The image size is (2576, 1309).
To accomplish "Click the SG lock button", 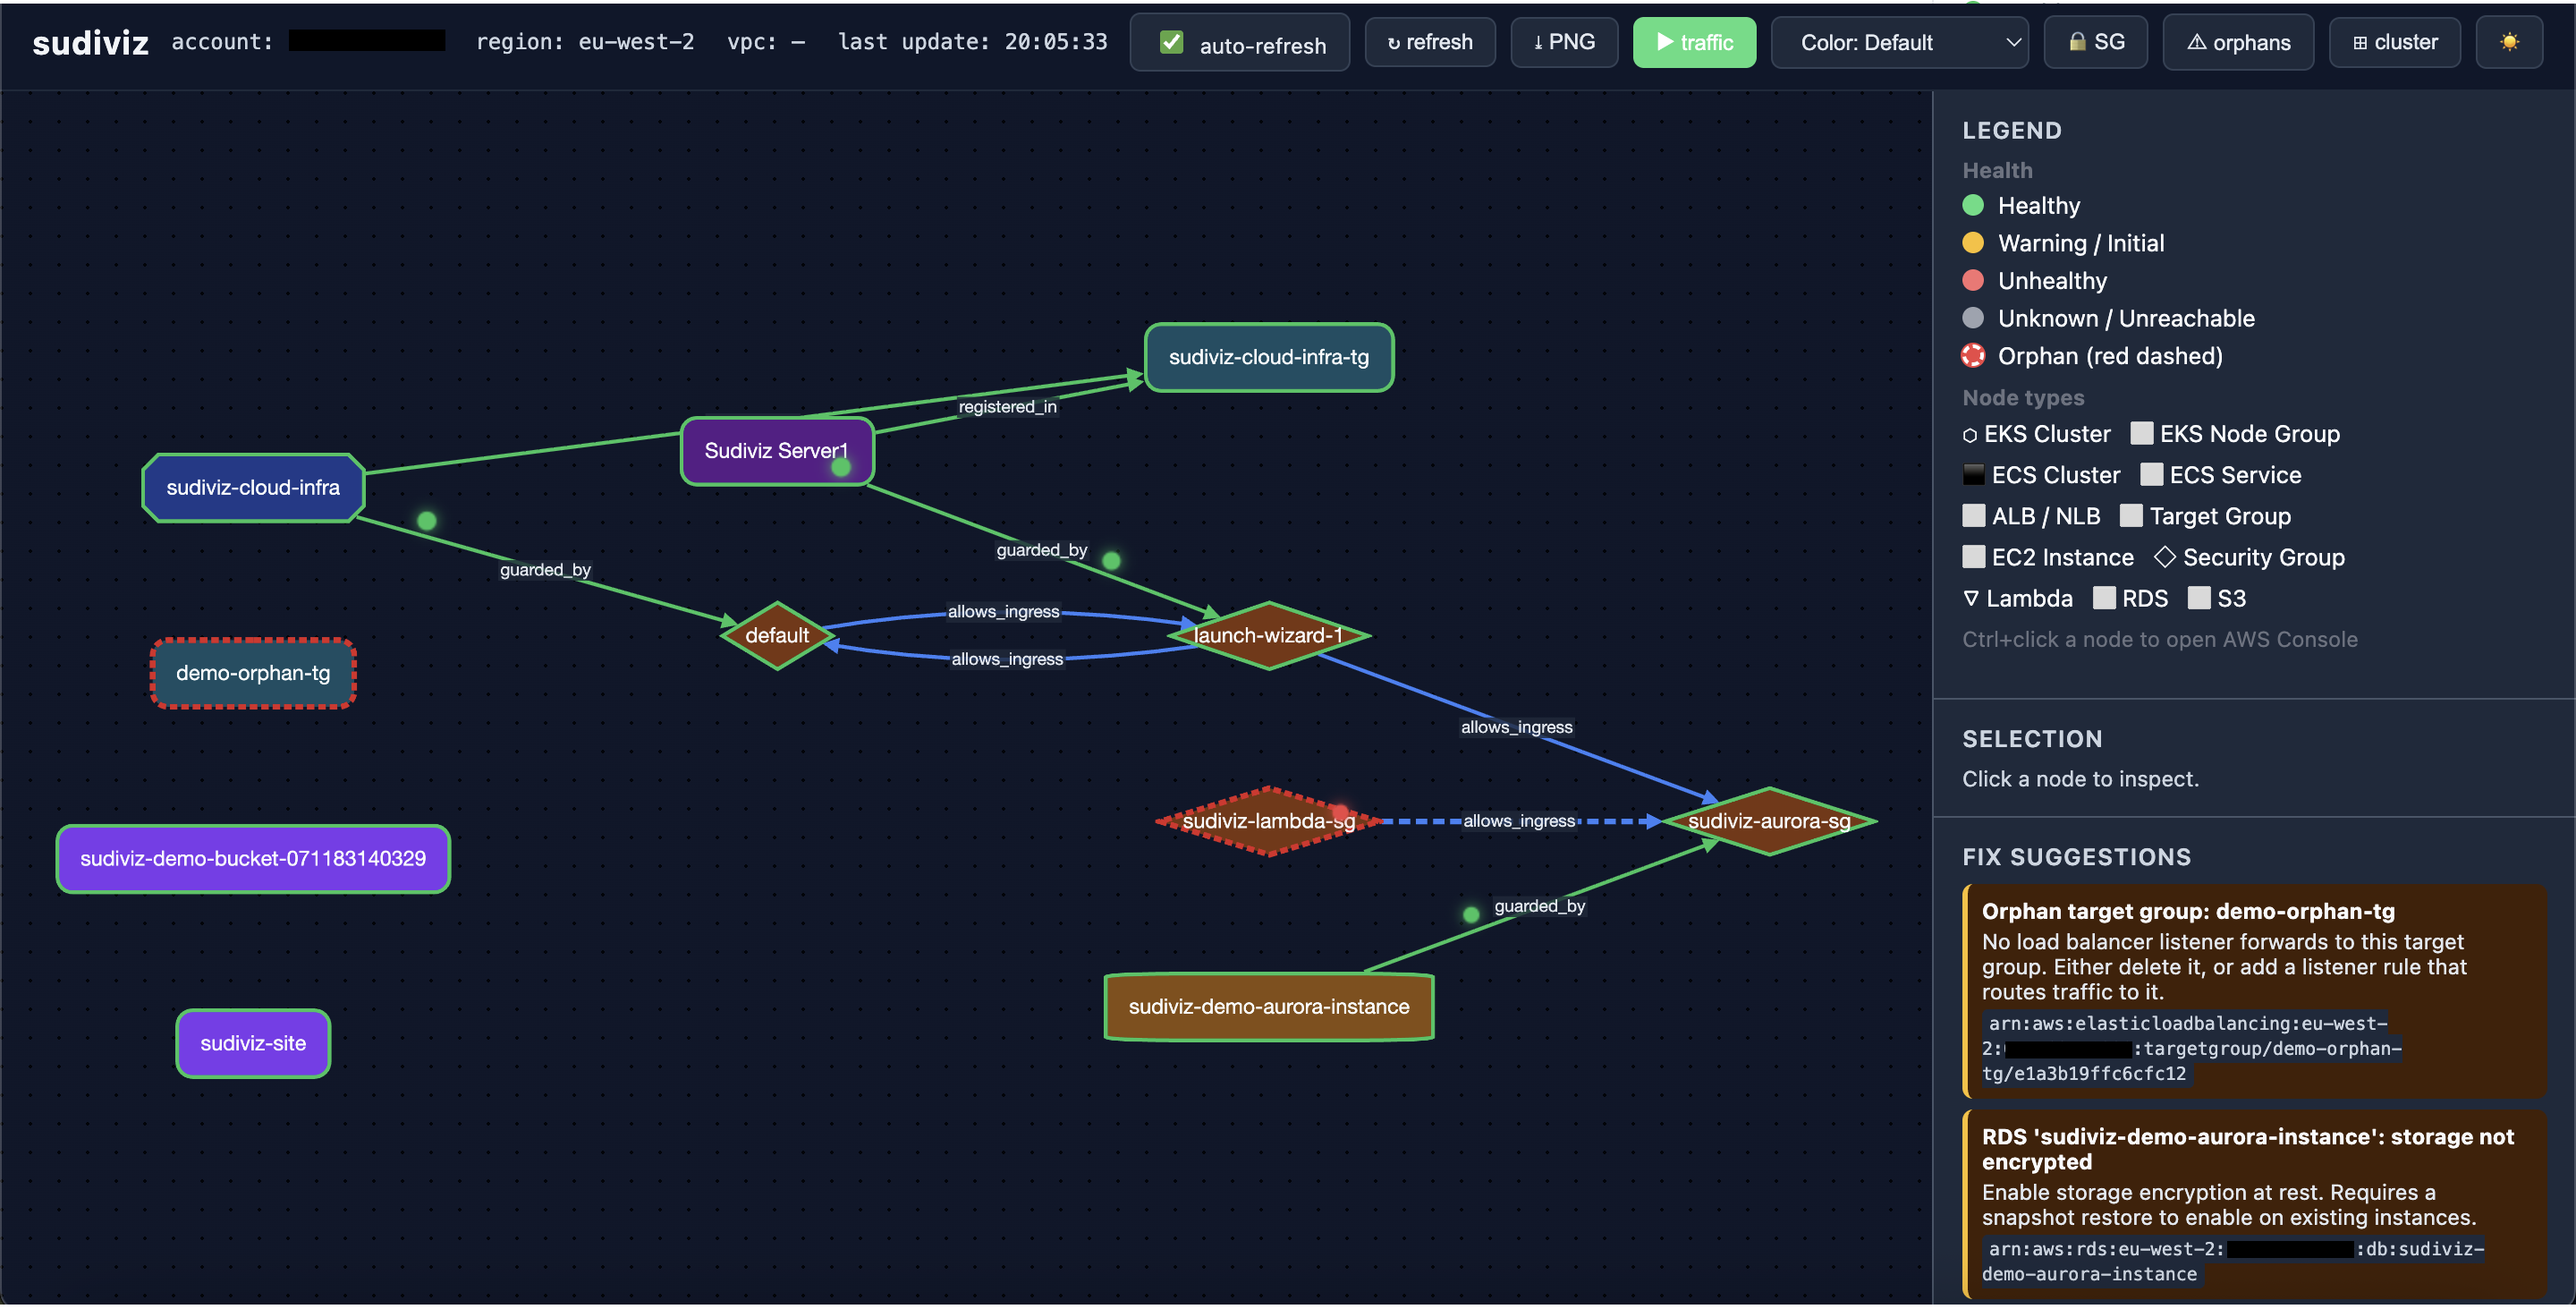I will [2095, 42].
